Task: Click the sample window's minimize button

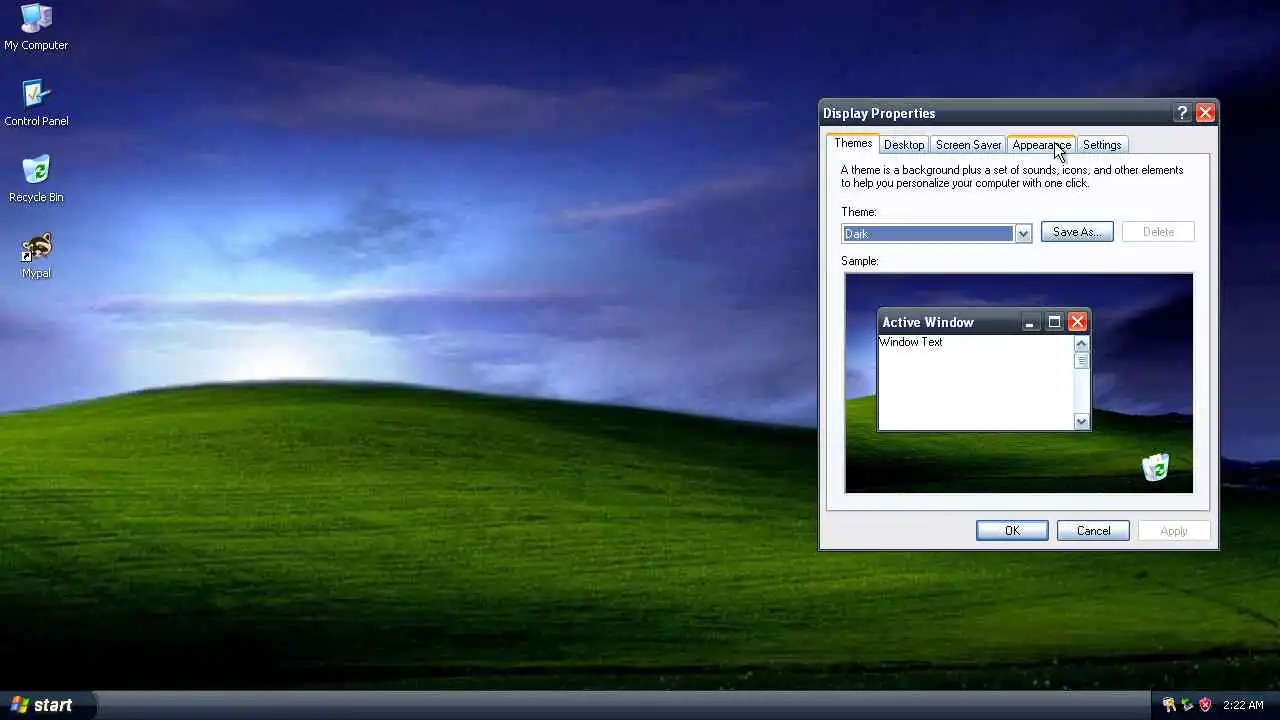Action: [x=1031, y=322]
